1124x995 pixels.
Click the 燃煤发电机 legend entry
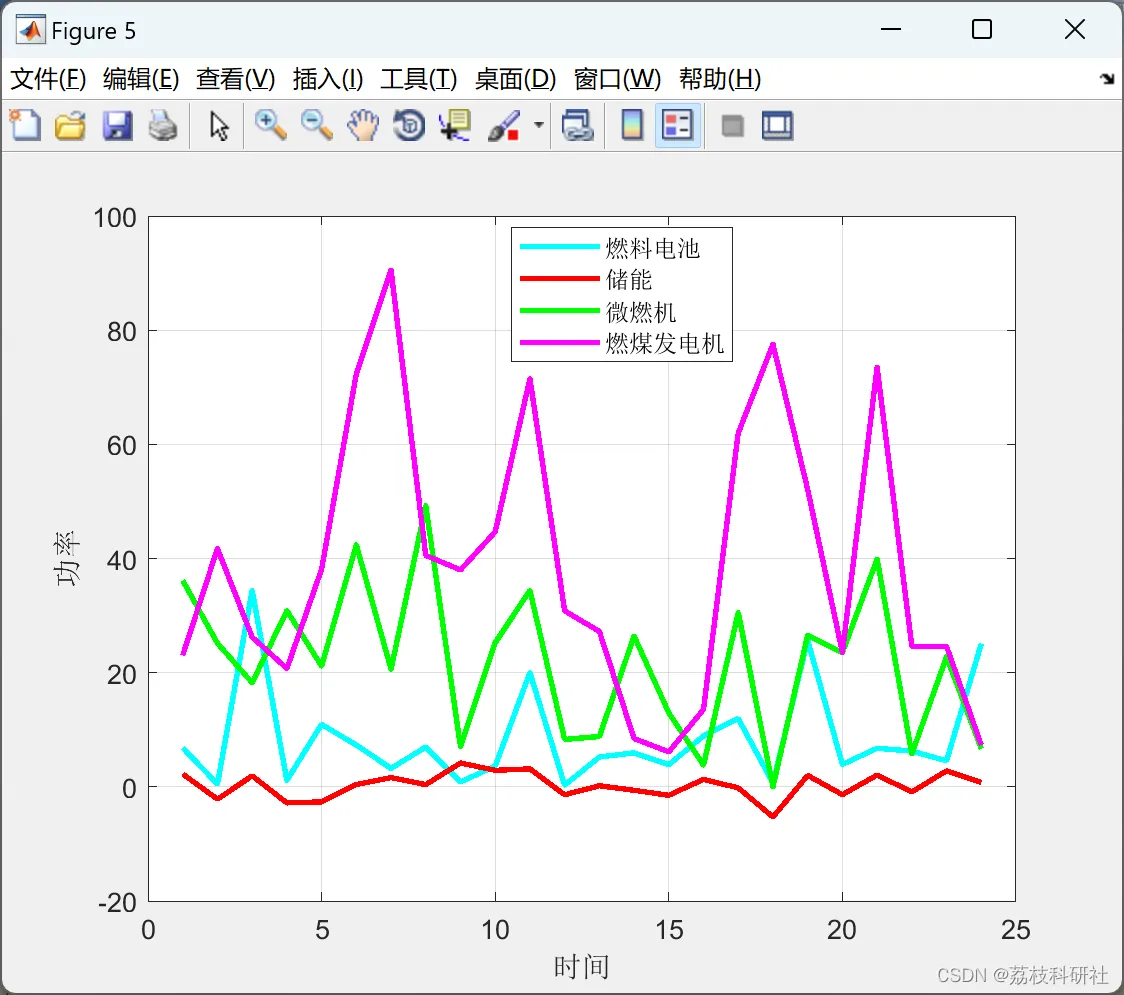(x=665, y=343)
